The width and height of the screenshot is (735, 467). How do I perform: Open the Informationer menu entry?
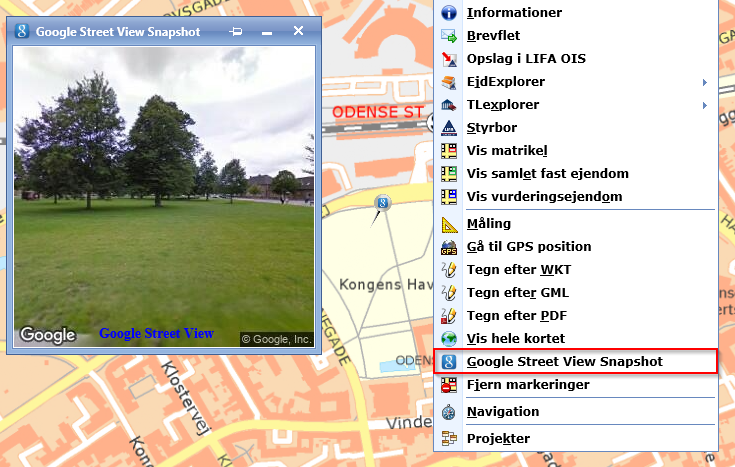pyautogui.click(x=576, y=13)
